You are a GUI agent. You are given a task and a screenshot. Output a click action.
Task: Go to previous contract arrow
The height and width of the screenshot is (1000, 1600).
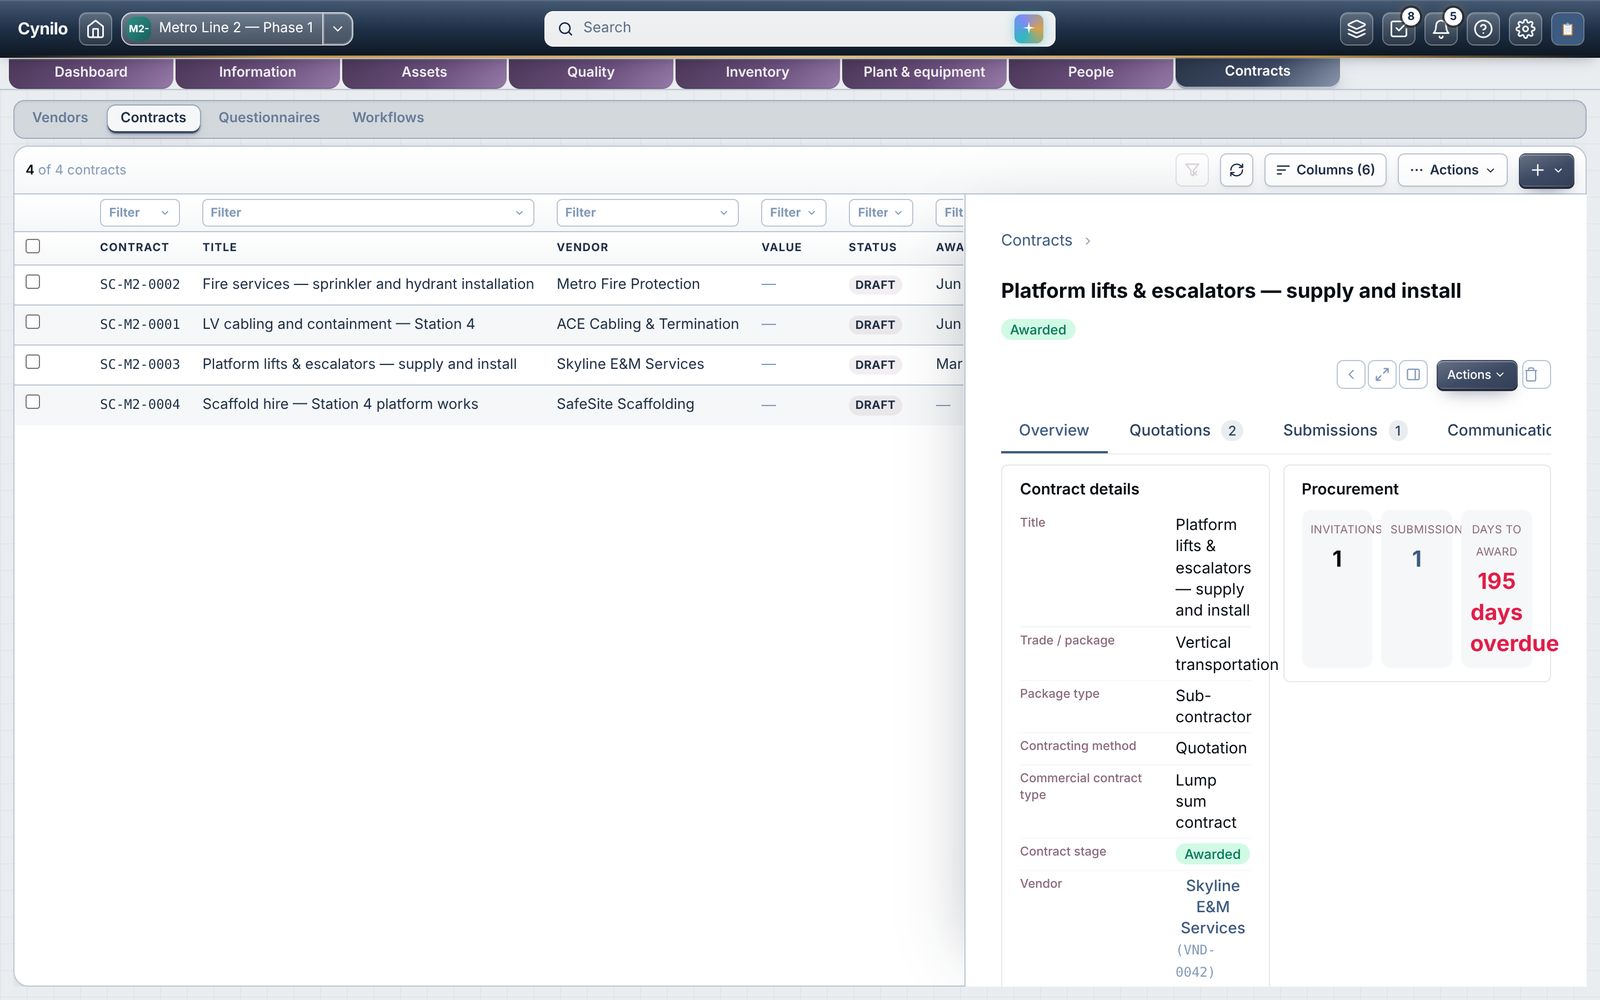[x=1351, y=375]
